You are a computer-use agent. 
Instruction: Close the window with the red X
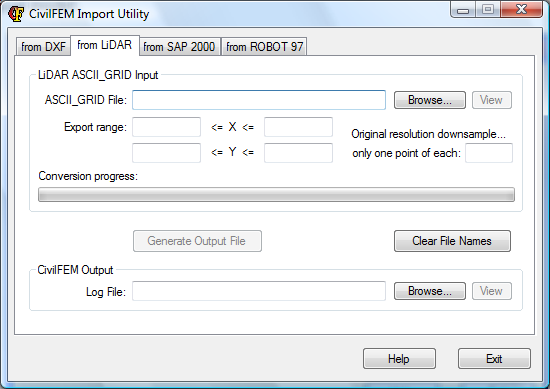tap(522, 10)
